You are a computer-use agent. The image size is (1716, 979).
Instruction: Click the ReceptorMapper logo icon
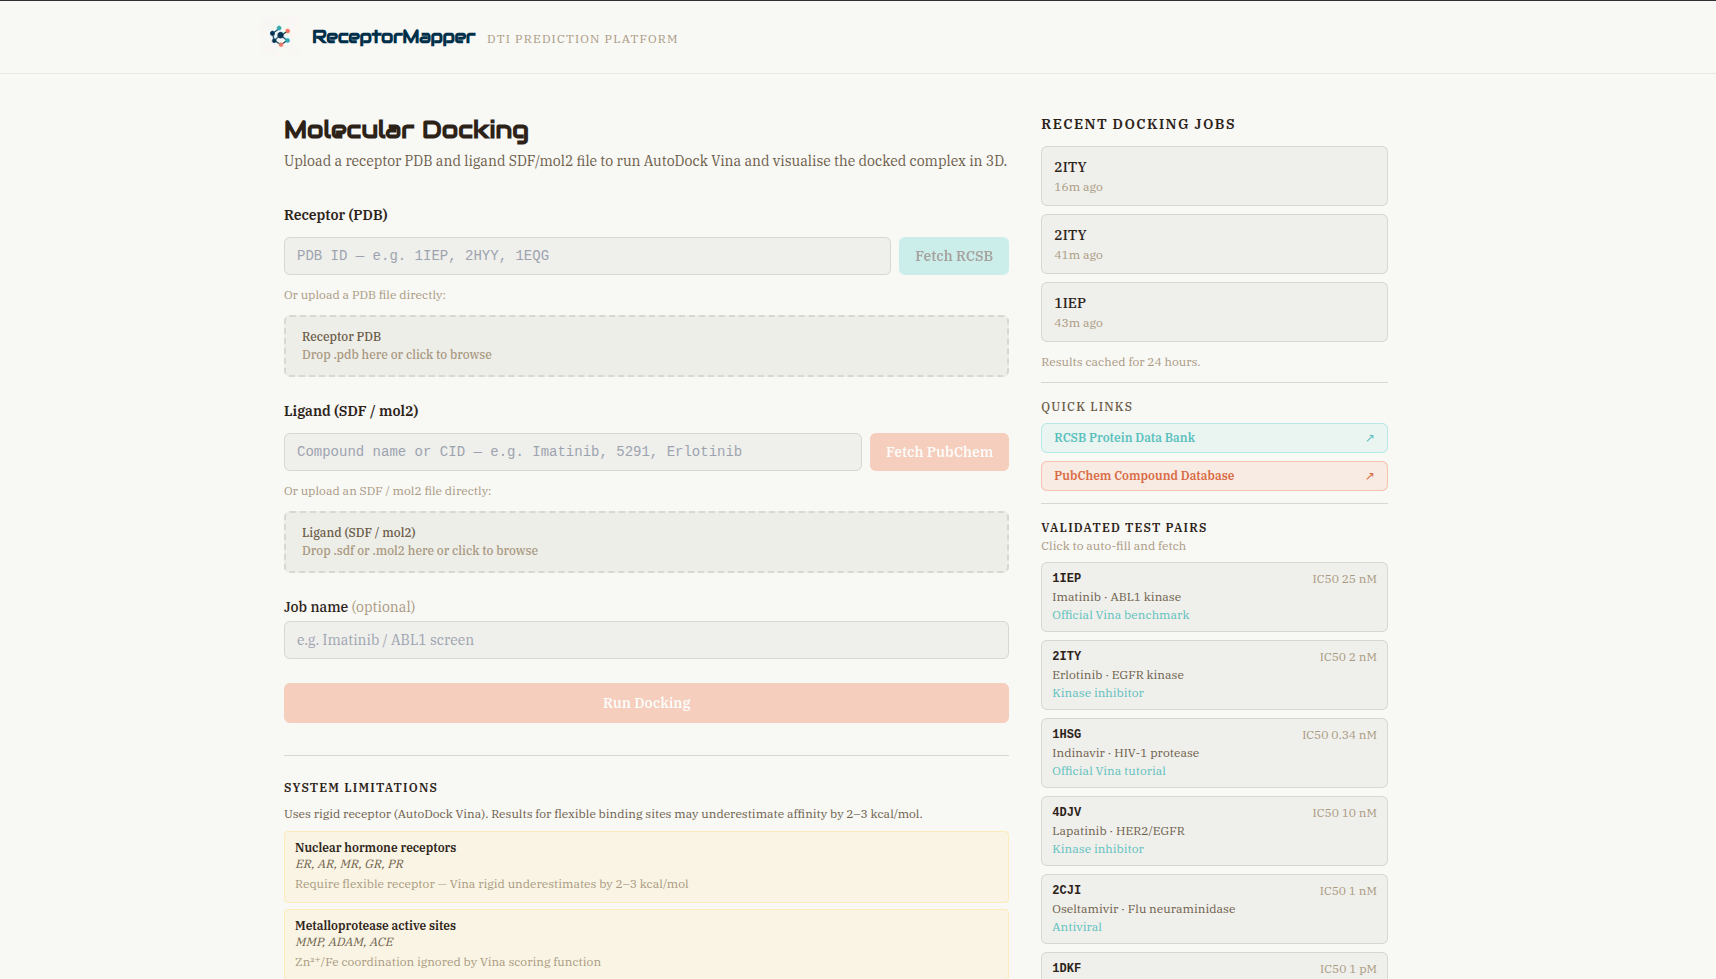coord(280,37)
